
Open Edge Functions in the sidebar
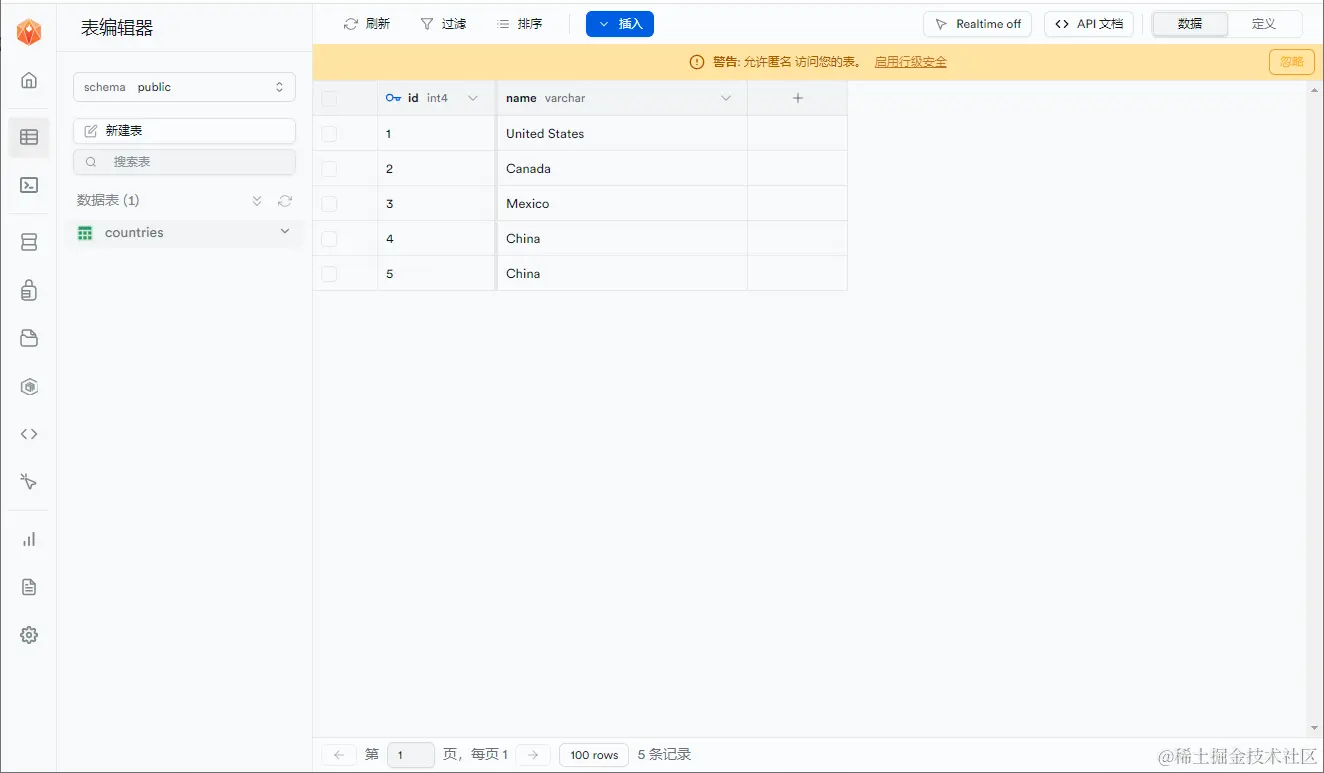click(28, 386)
